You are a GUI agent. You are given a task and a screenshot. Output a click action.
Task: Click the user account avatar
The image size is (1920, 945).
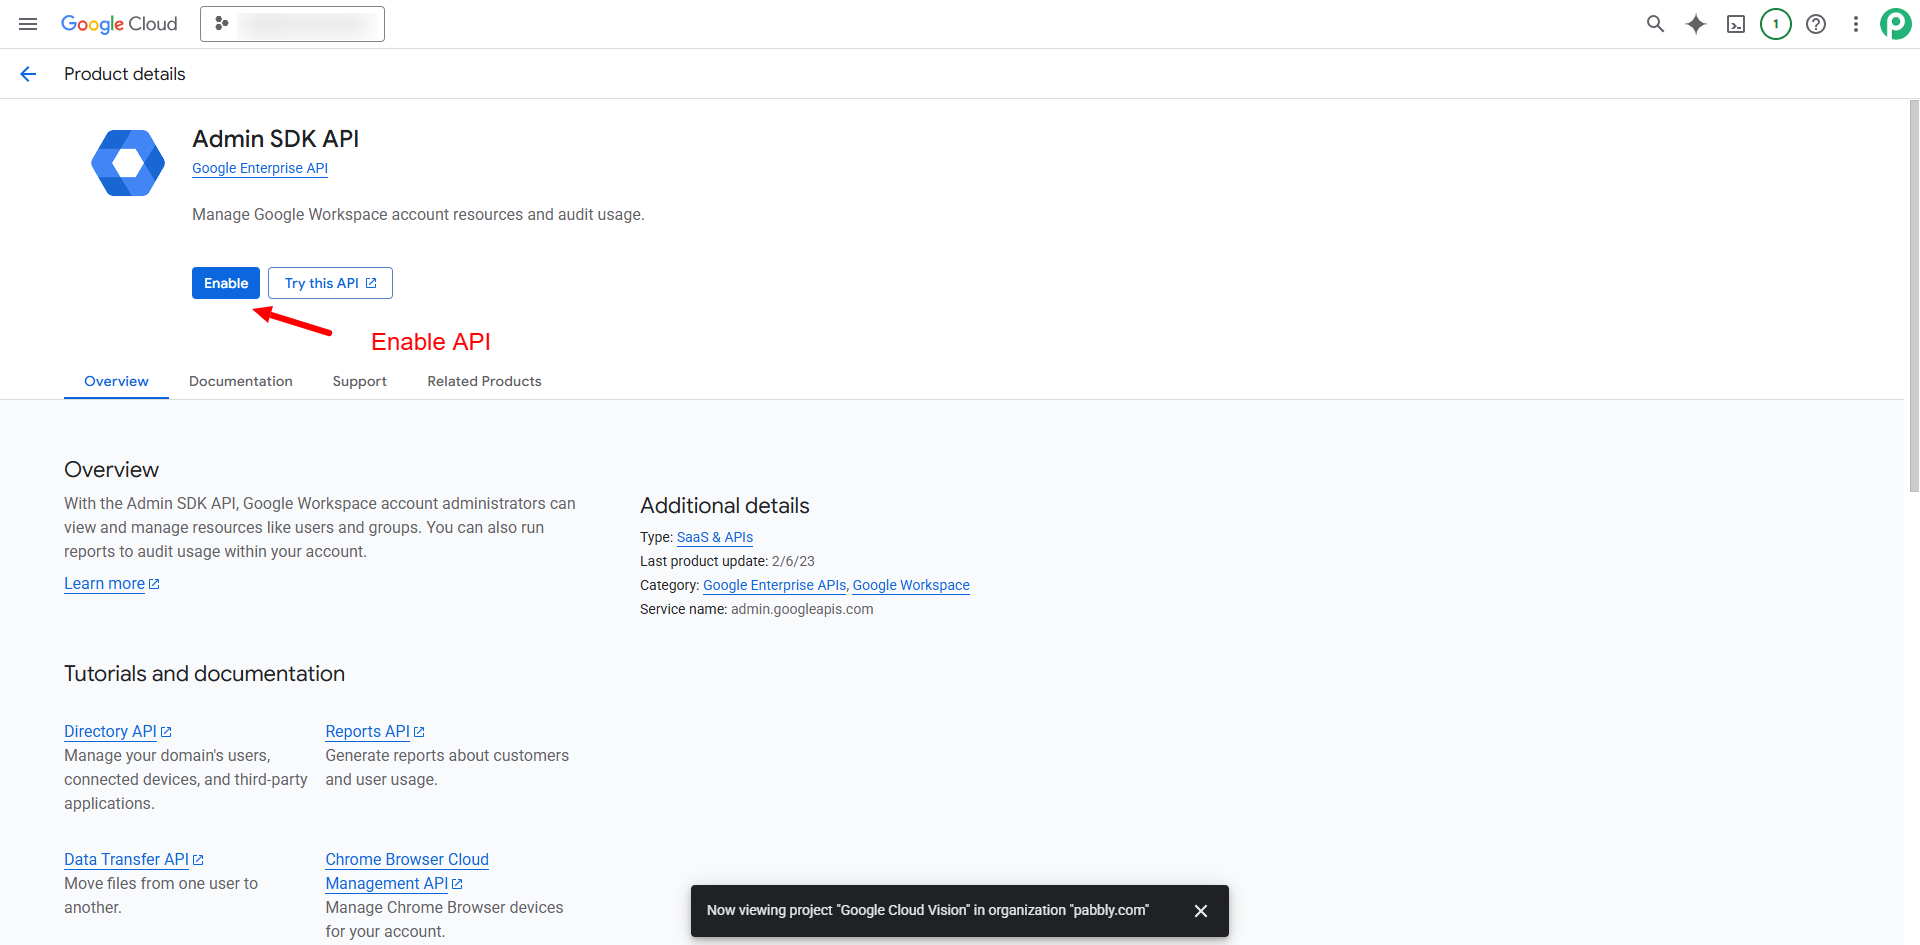1895,24
